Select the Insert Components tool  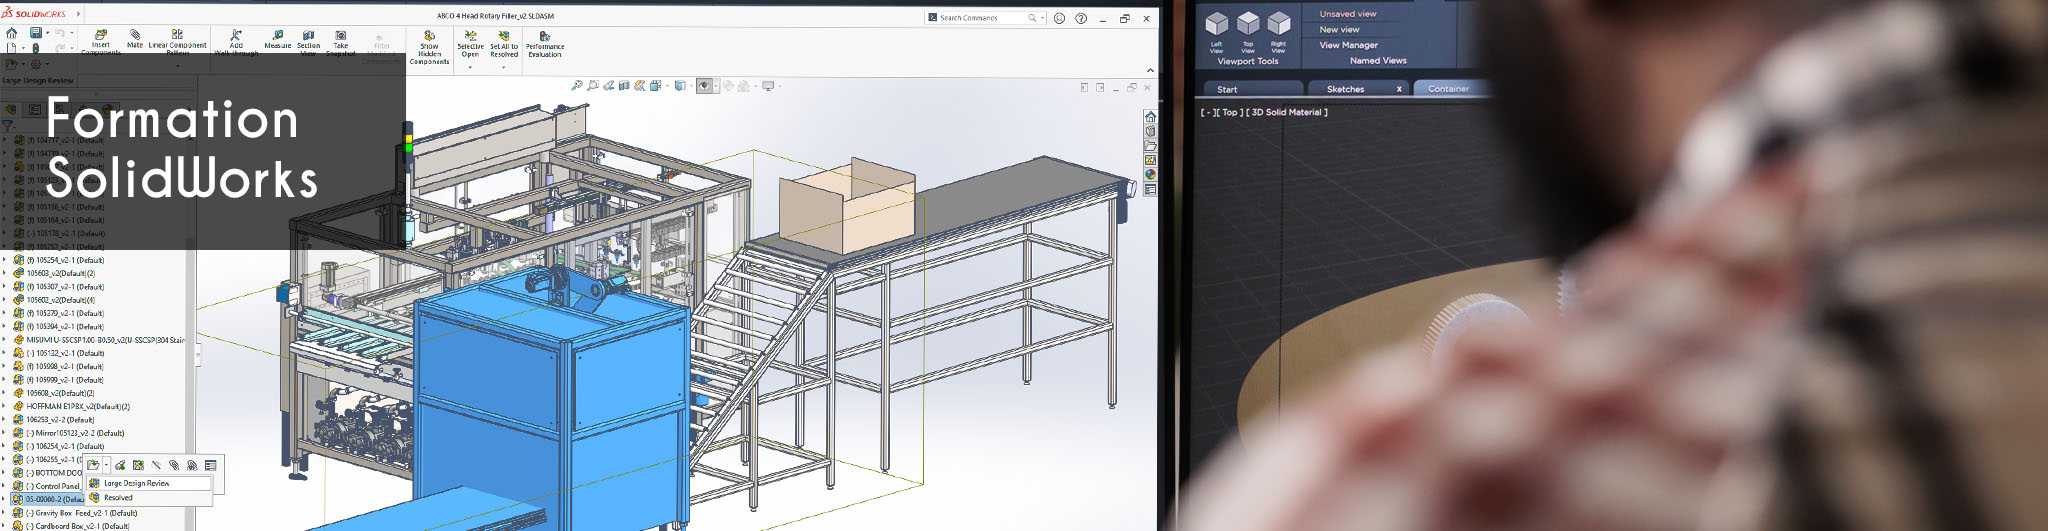pyautogui.click(x=100, y=41)
